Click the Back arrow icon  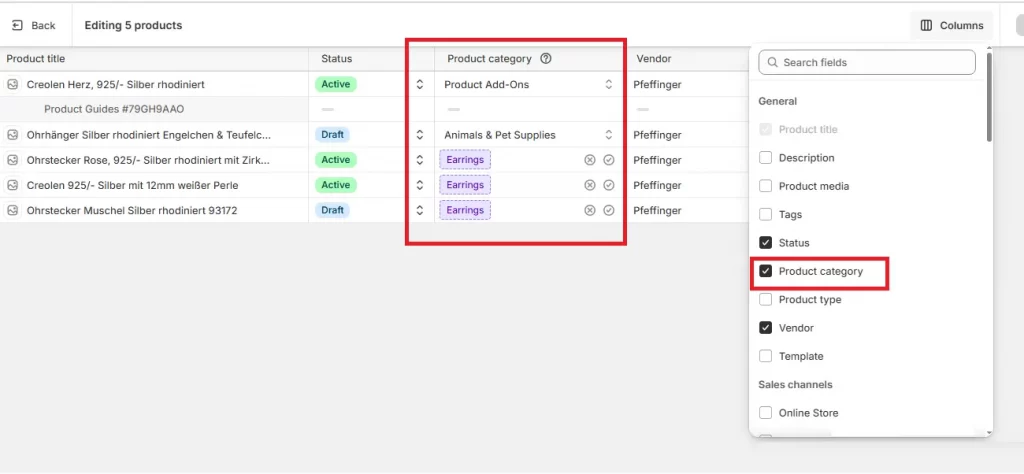[18, 25]
